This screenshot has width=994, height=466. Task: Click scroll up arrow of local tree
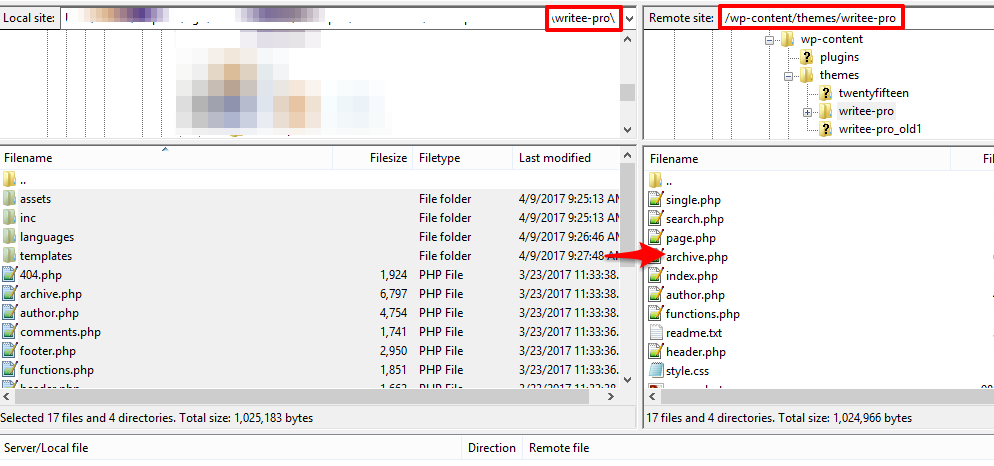tap(628, 39)
